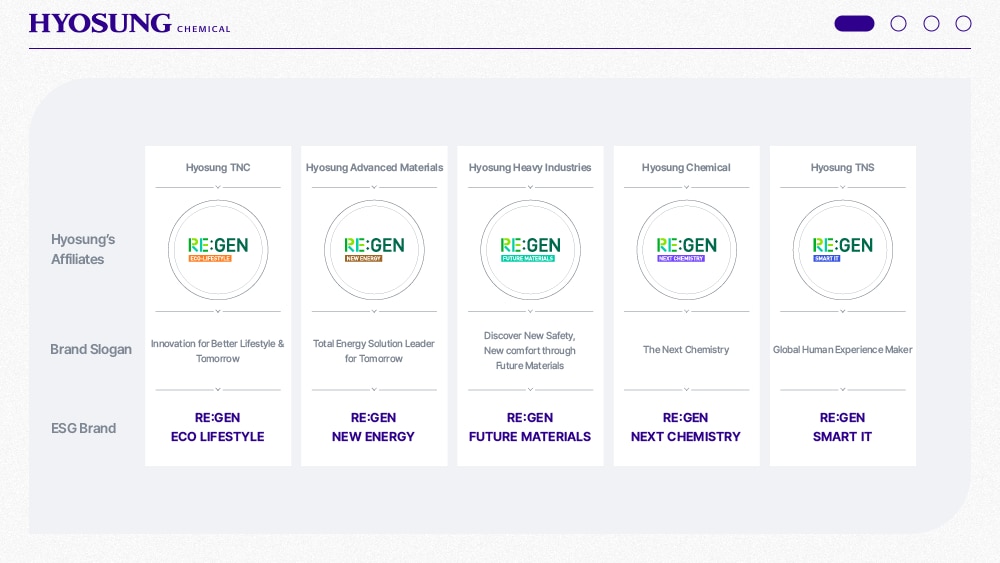Click the RE:GEN Next Chemistry logo circle

pos(686,250)
